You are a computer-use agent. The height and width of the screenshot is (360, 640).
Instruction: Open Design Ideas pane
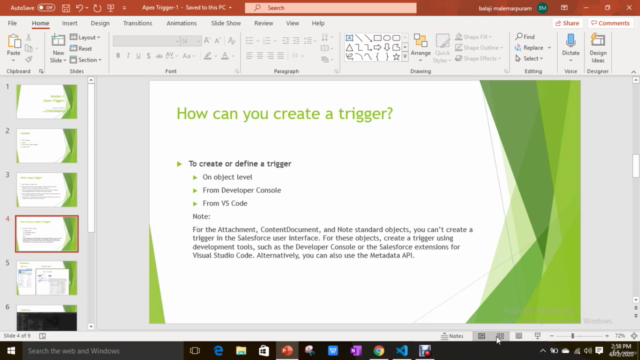(x=598, y=48)
